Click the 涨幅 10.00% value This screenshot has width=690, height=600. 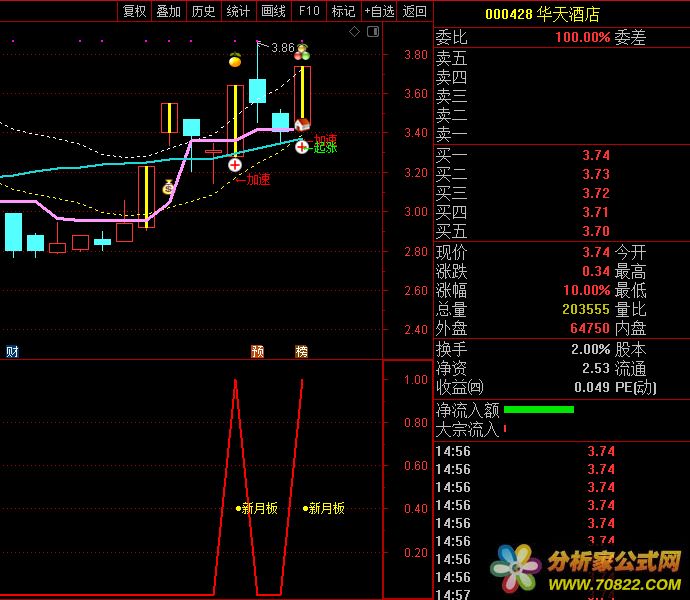(587, 290)
